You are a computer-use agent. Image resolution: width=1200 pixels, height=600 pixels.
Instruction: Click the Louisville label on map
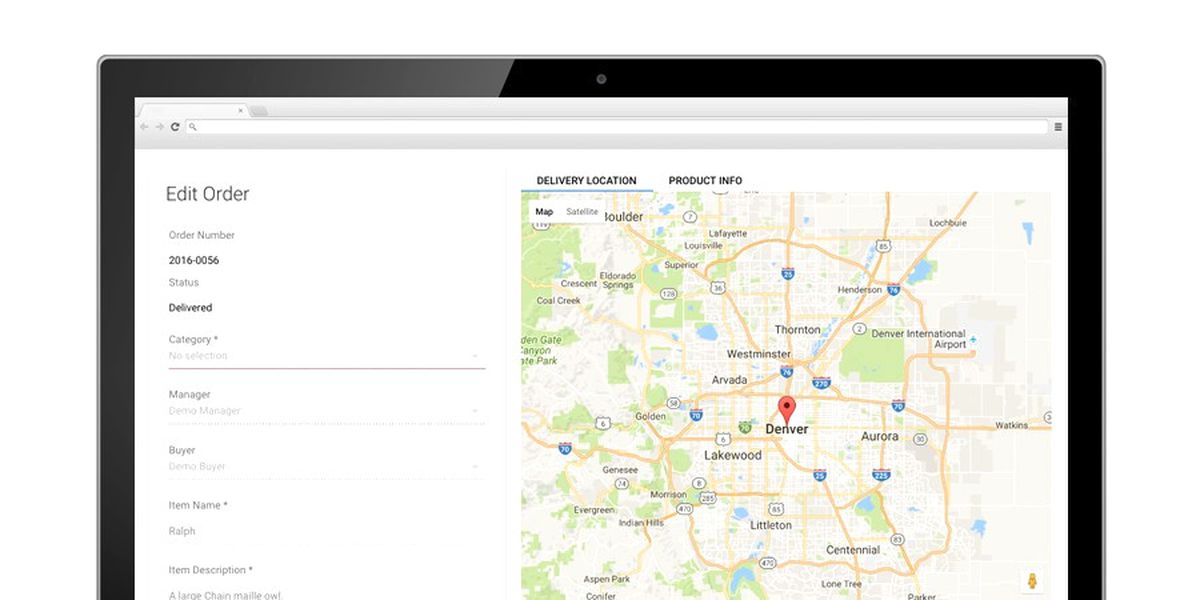pos(703,245)
